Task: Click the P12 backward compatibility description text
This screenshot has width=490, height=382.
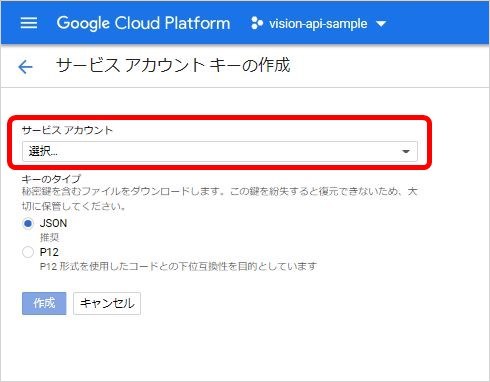Action: tap(178, 266)
